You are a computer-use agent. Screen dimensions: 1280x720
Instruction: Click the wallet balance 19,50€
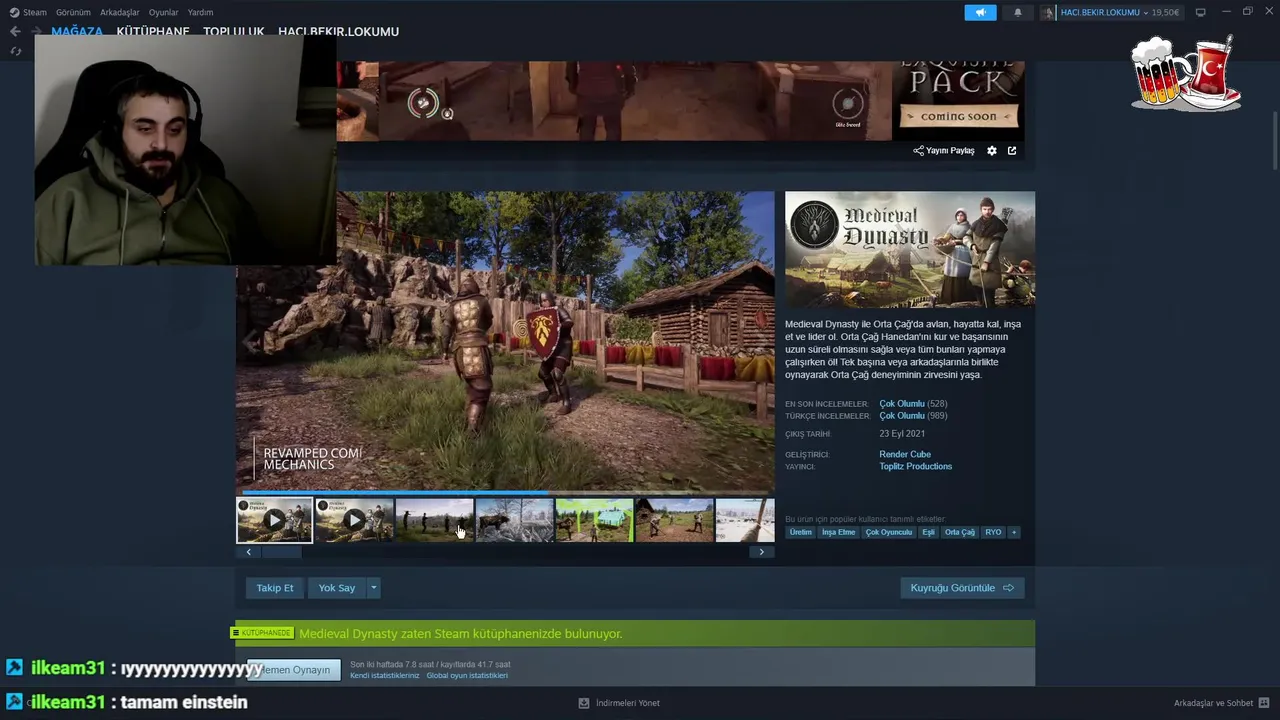pyautogui.click(x=1165, y=13)
